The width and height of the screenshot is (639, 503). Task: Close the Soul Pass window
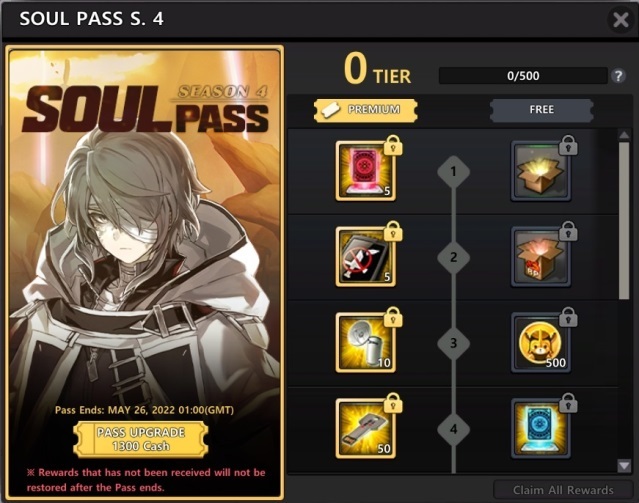[621, 19]
